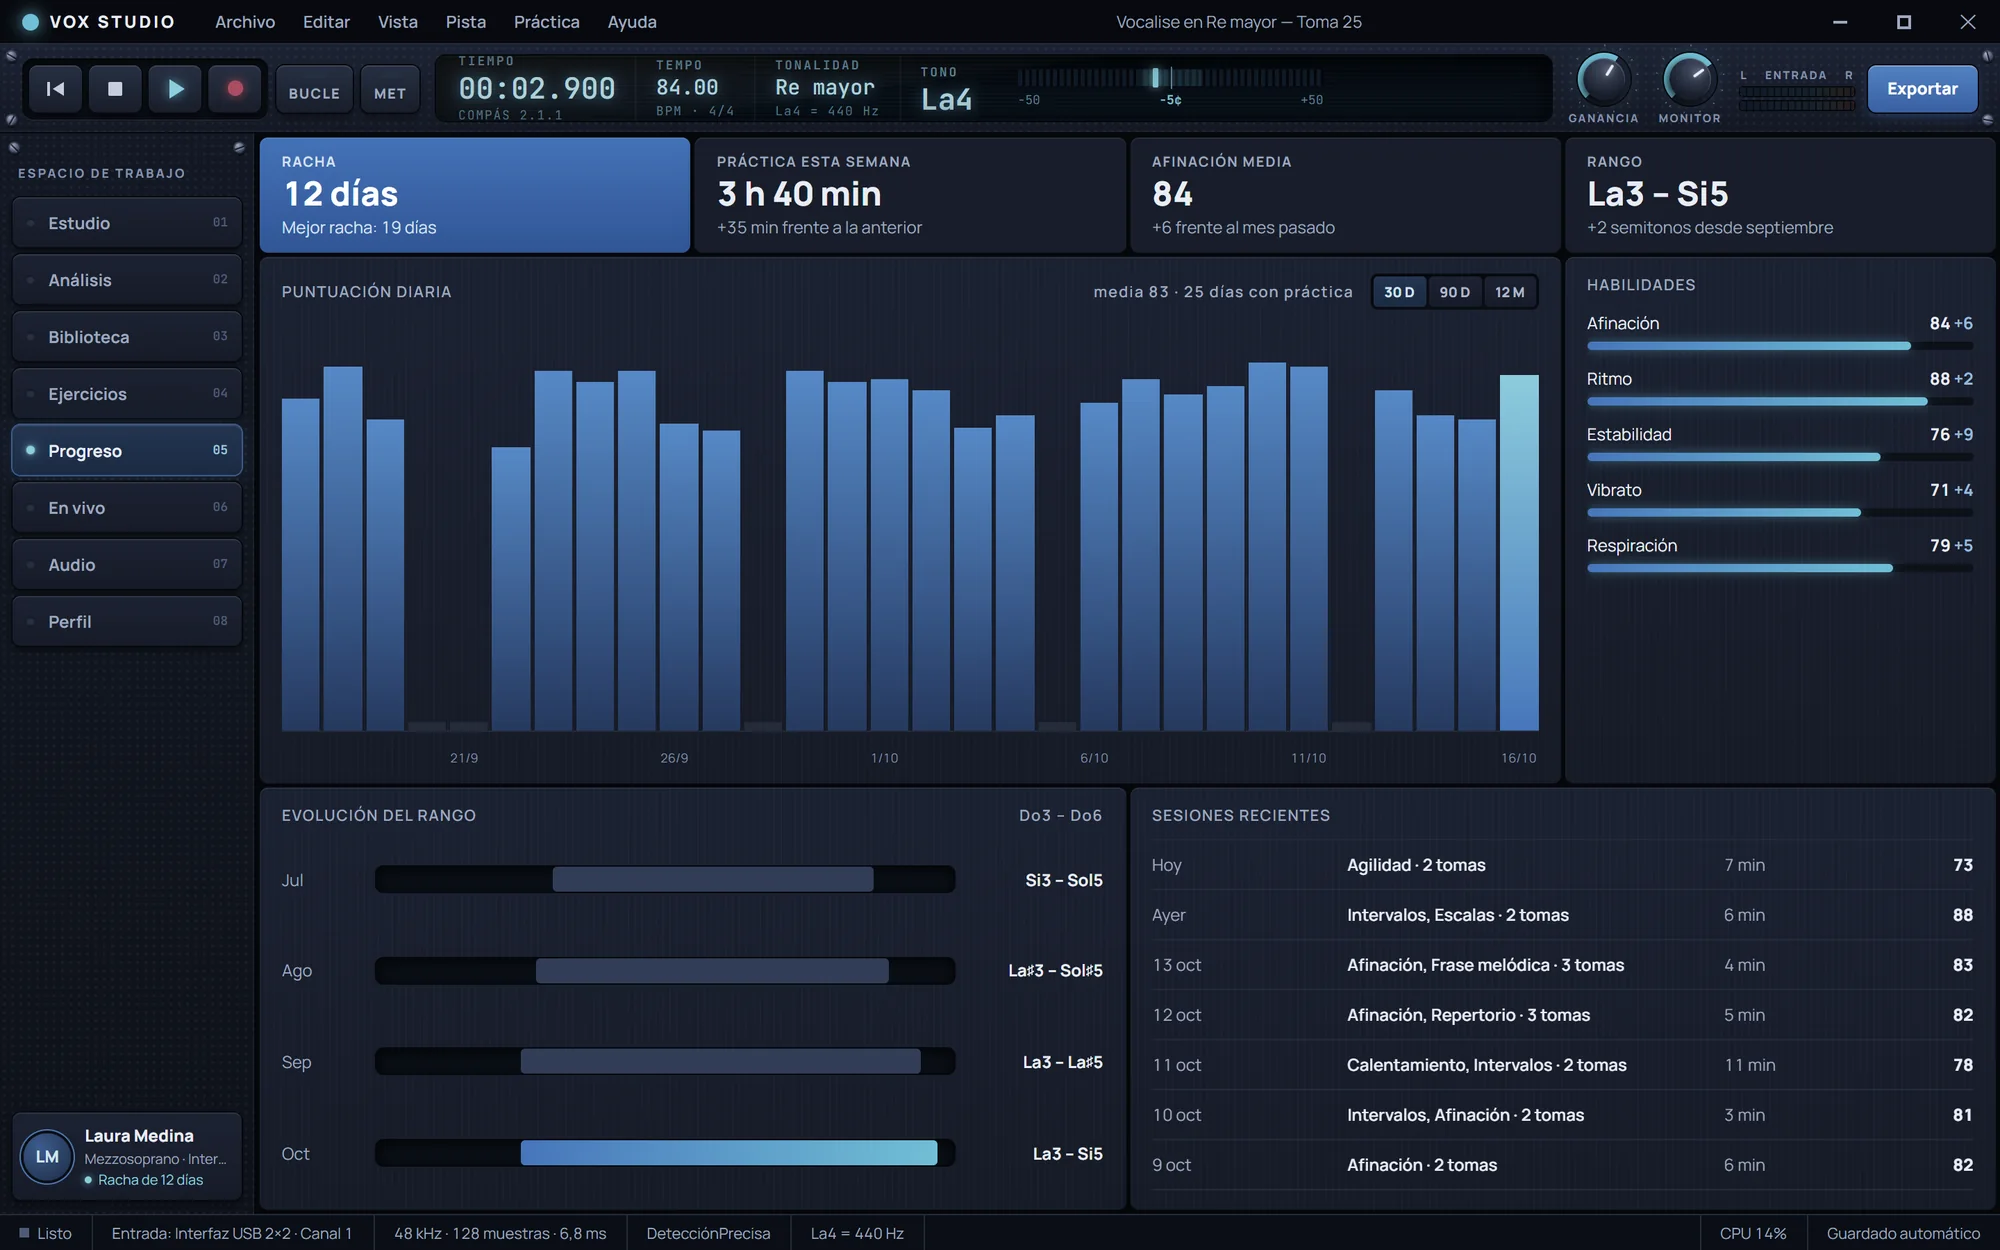Open the Editar menu
Image resolution: width=2000 pixels, height=1250 pixels.
326,22
